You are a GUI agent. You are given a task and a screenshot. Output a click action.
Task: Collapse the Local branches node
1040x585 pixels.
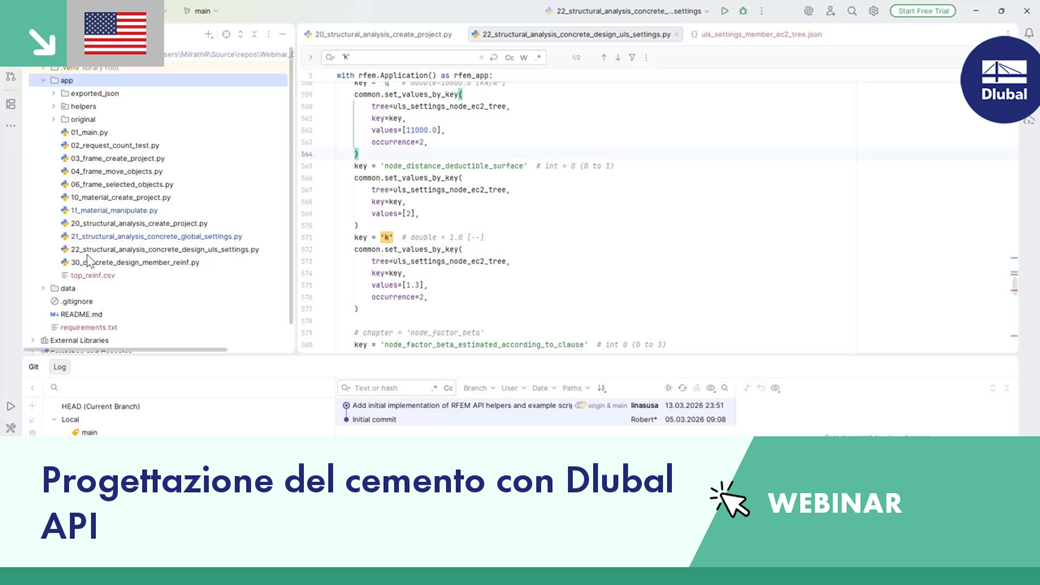click(54, 419)
